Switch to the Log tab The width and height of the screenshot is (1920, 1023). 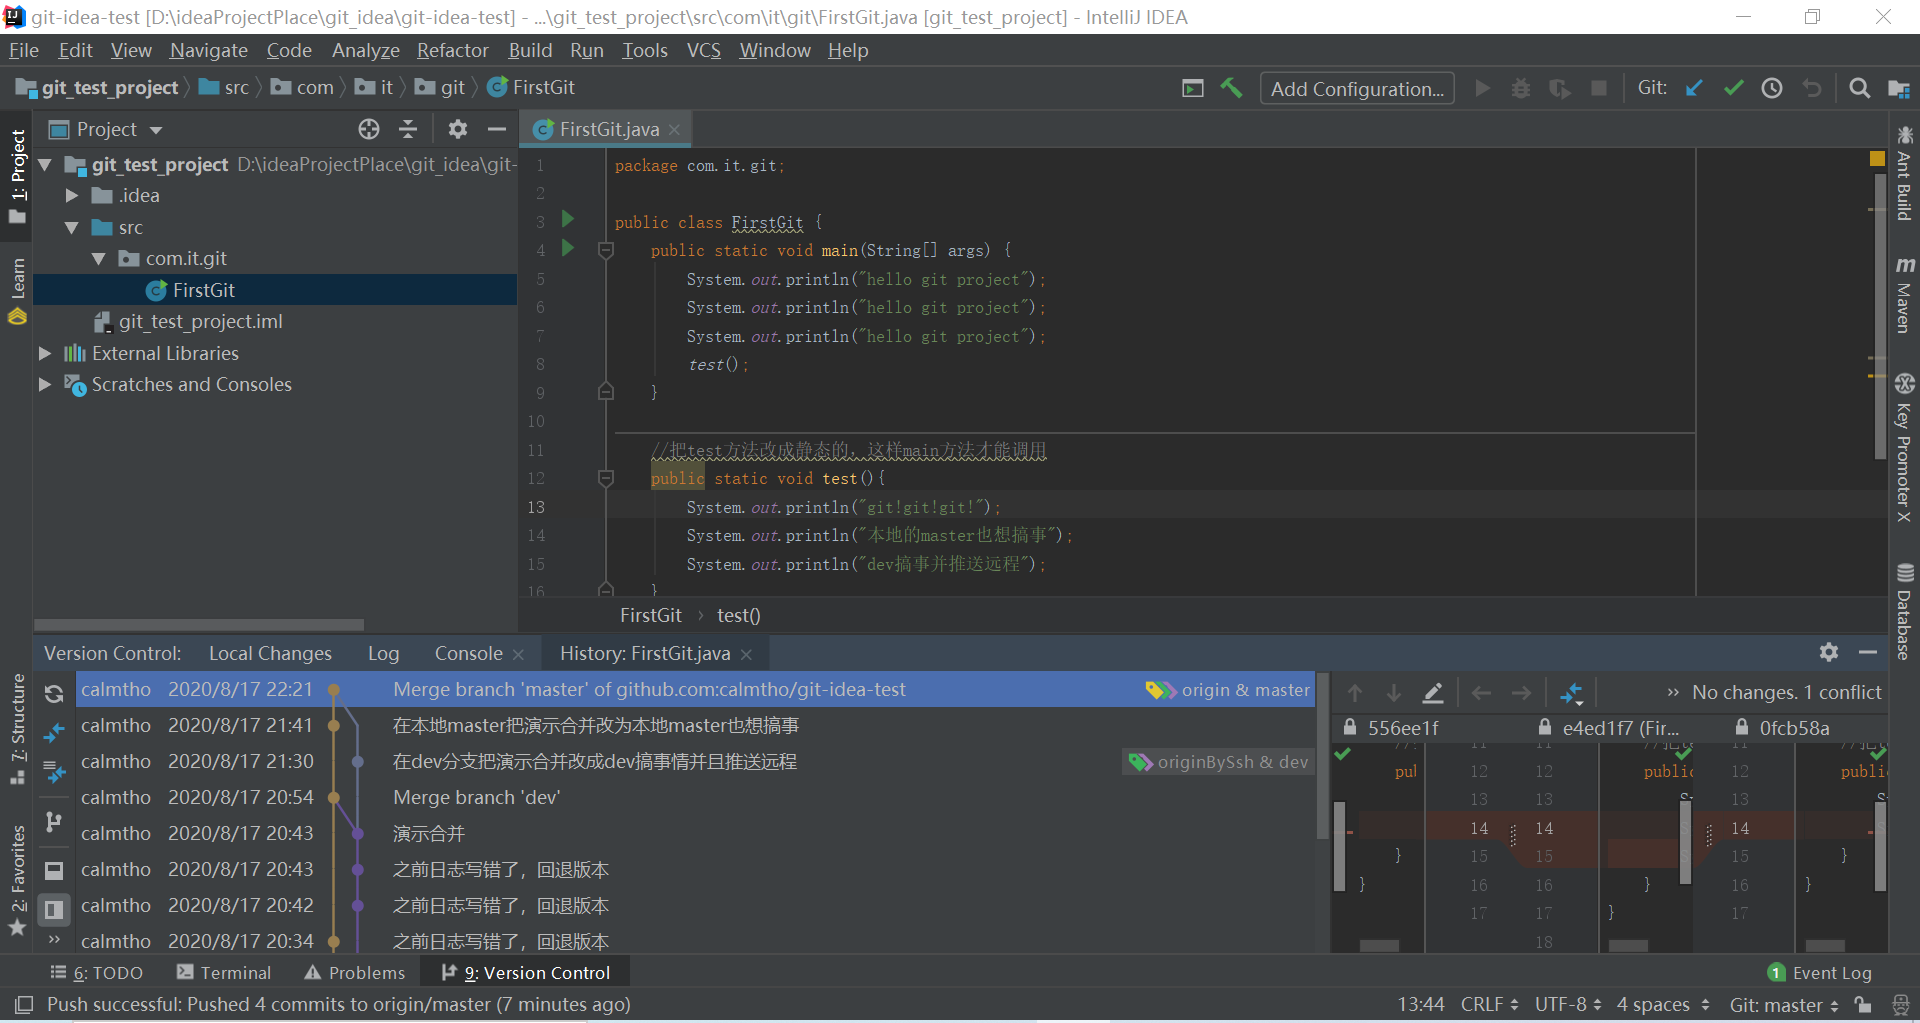(383, 653)
